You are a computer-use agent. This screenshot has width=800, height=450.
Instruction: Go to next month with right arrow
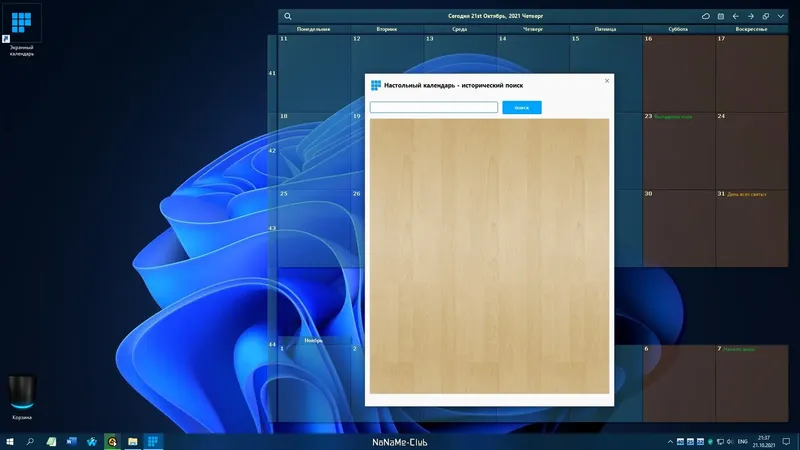click(x=751, y=16)
